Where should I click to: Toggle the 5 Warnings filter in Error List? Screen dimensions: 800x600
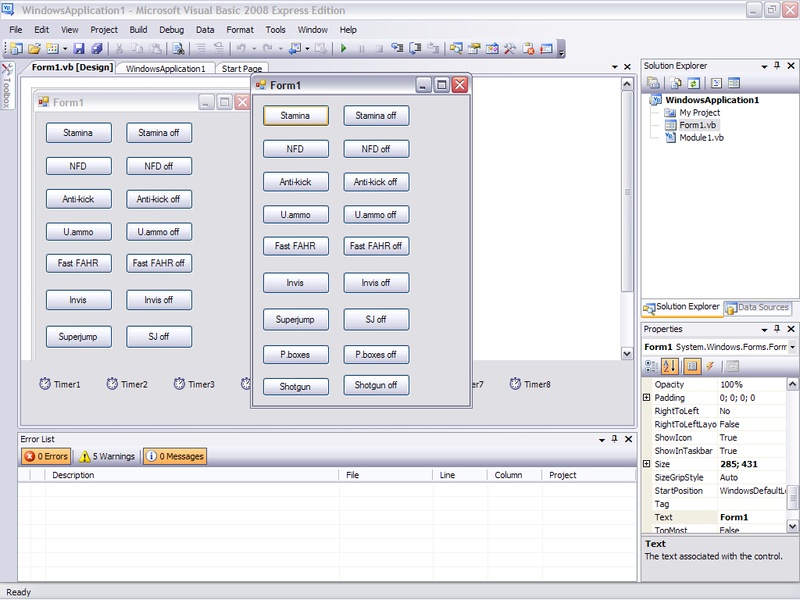[x=107, y=456]
